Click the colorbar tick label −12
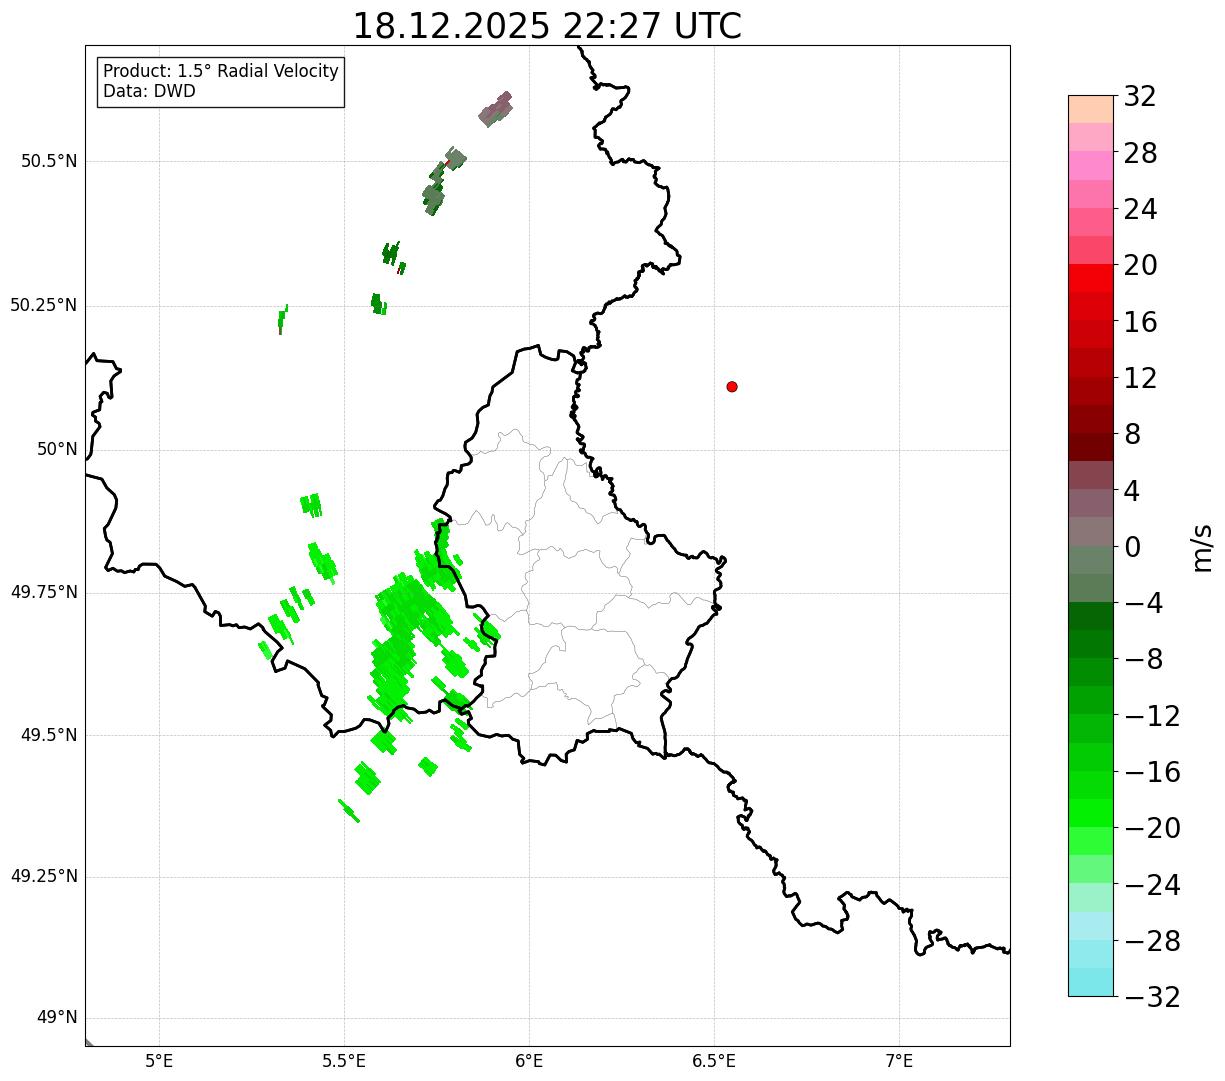Viewport: 1225px width, 1081px height. 1152,715
